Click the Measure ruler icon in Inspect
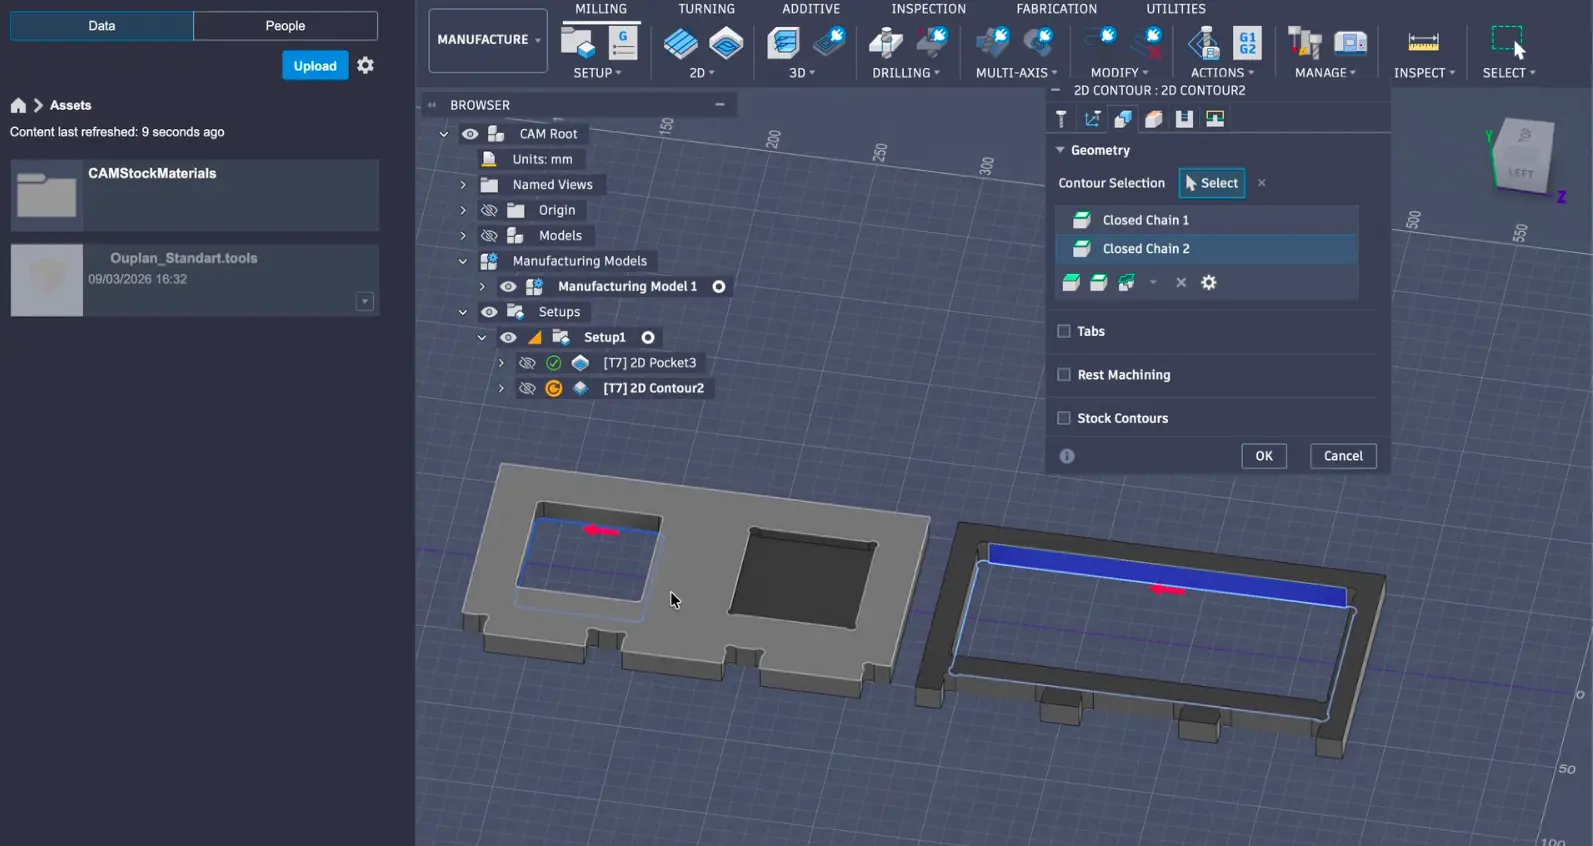Image resolution: width=1593 pixels, height=846 pixels. pyautogui.click(x=1423, y=42)
